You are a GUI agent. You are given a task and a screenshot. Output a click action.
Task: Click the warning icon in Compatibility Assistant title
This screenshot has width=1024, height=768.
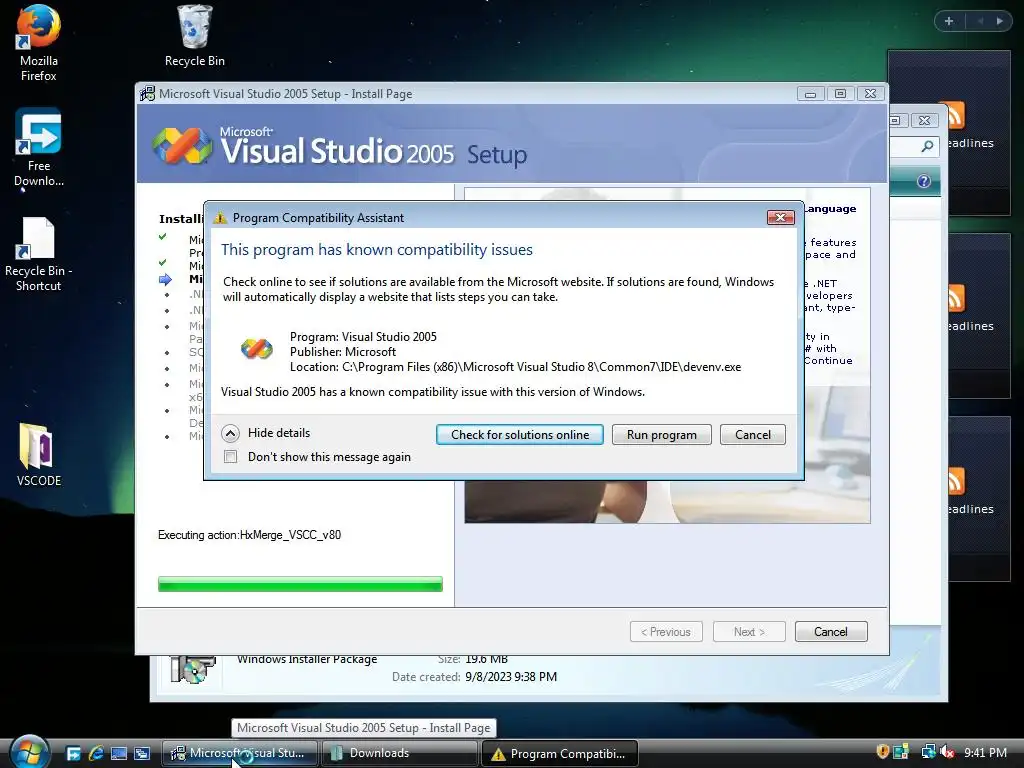pos(220,218)
